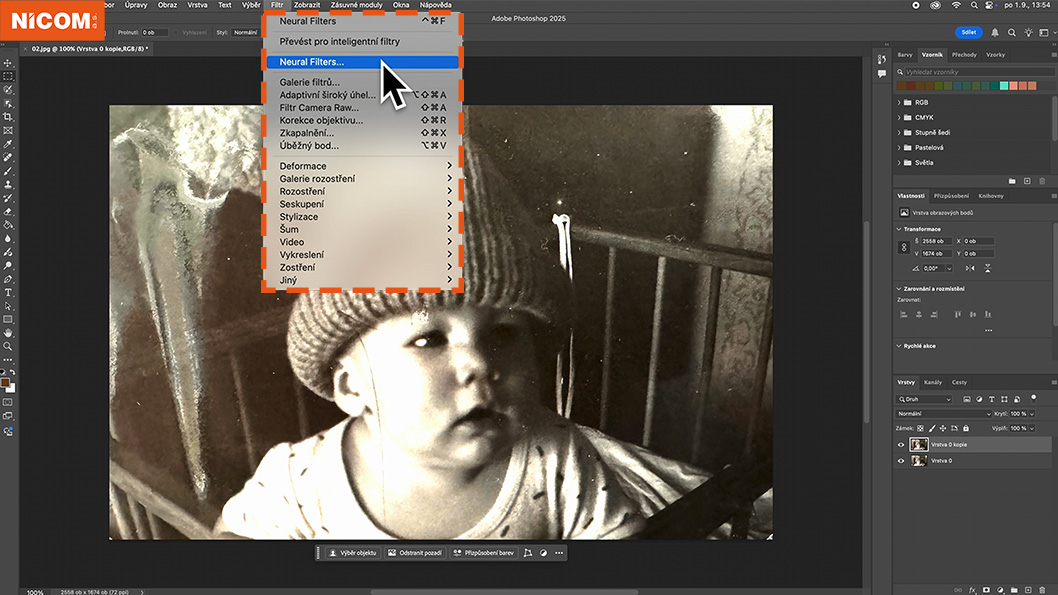
Task: Select the Move tool
Action: pos(7,61)
